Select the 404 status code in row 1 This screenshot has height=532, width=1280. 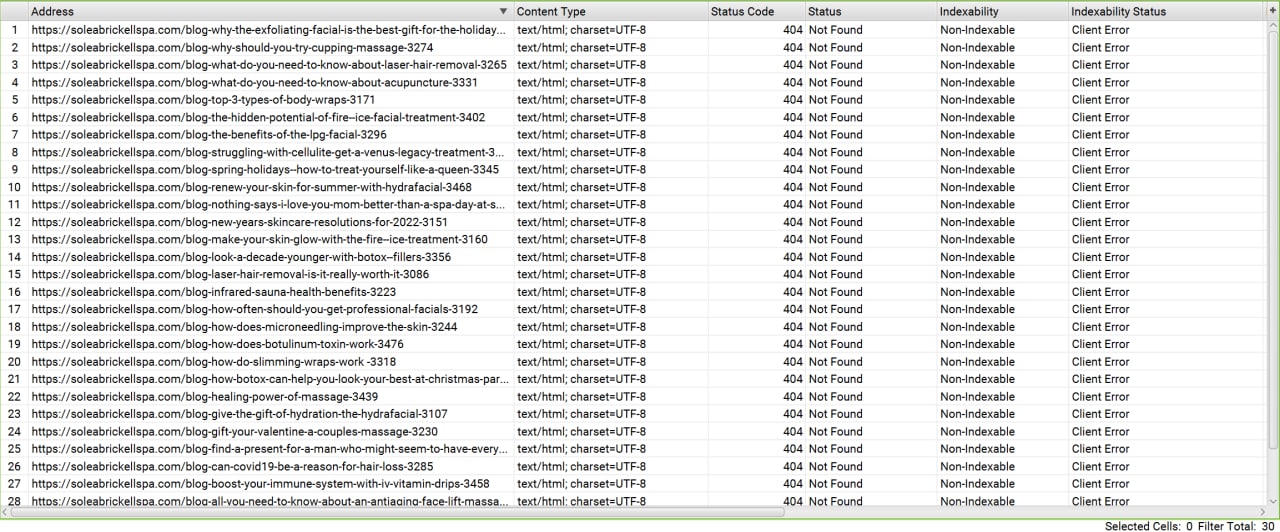pyautogui.click(x=792, y=30)
